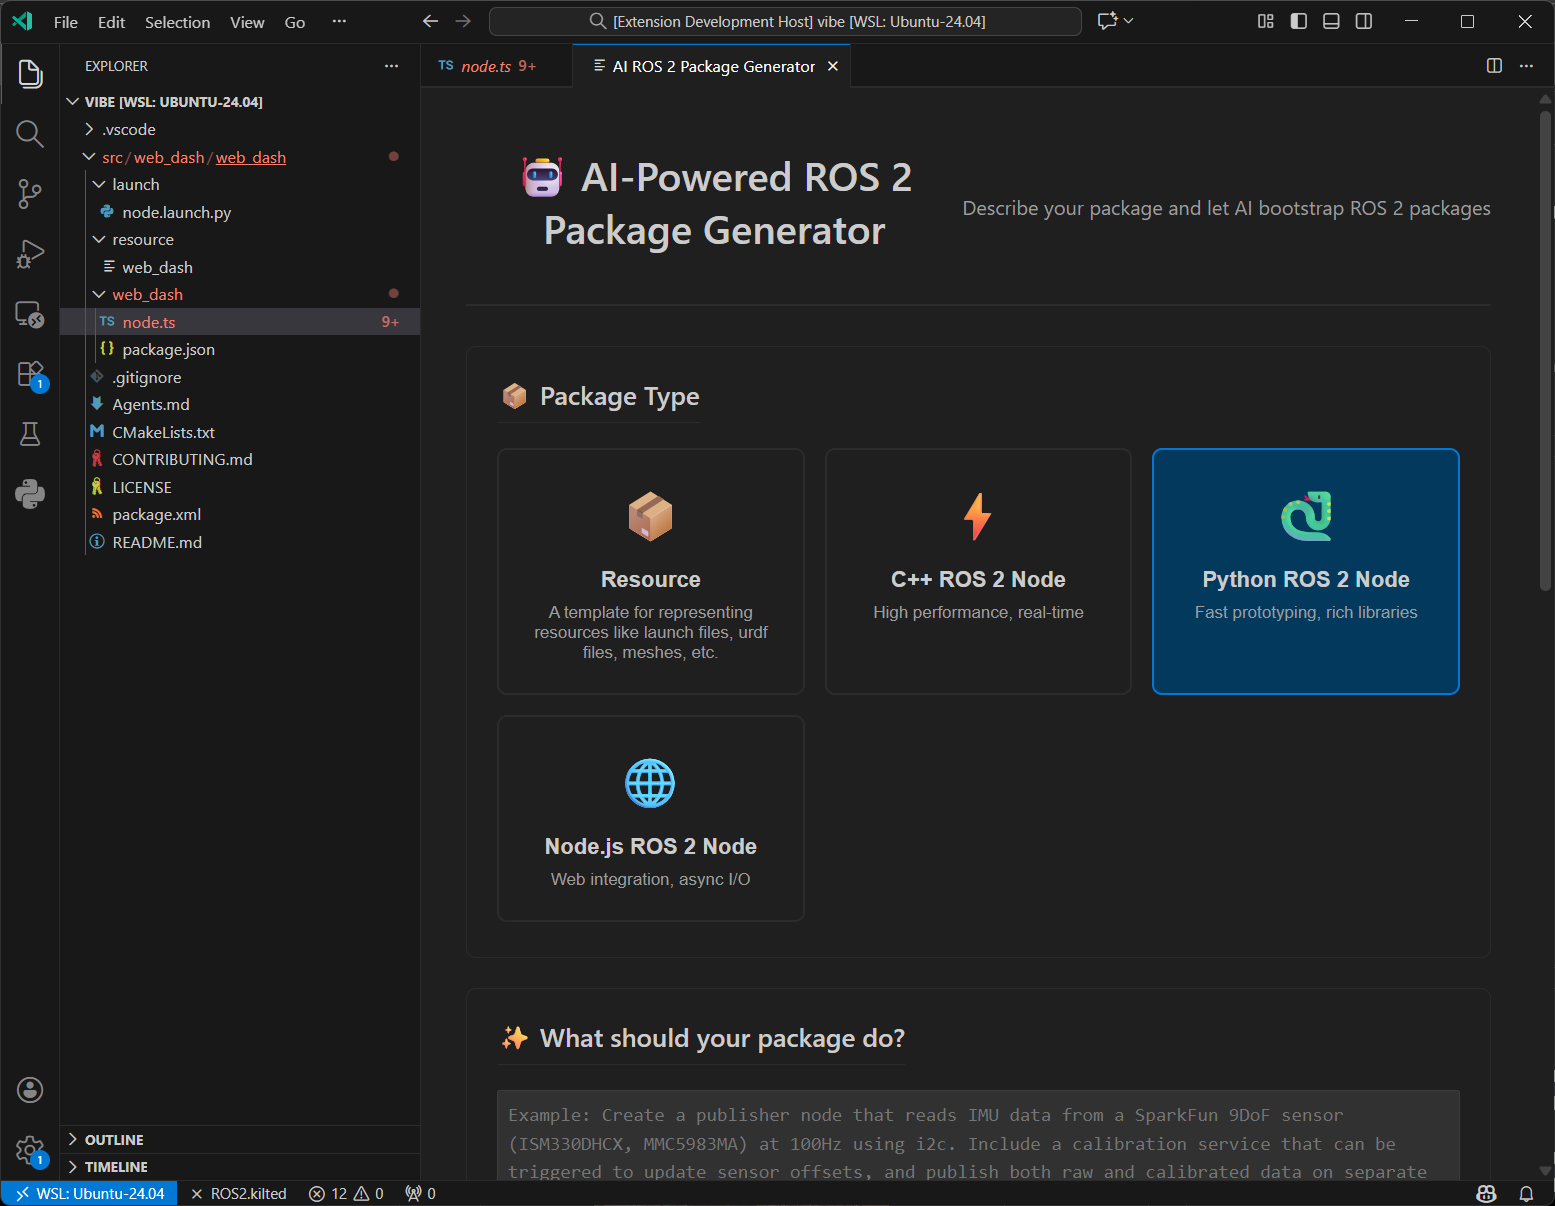The image size is (1555, 1206).
Task: Collapse the src/web_dash/web_dash folder
Action: pyautogui.click(x=240, y=157)
